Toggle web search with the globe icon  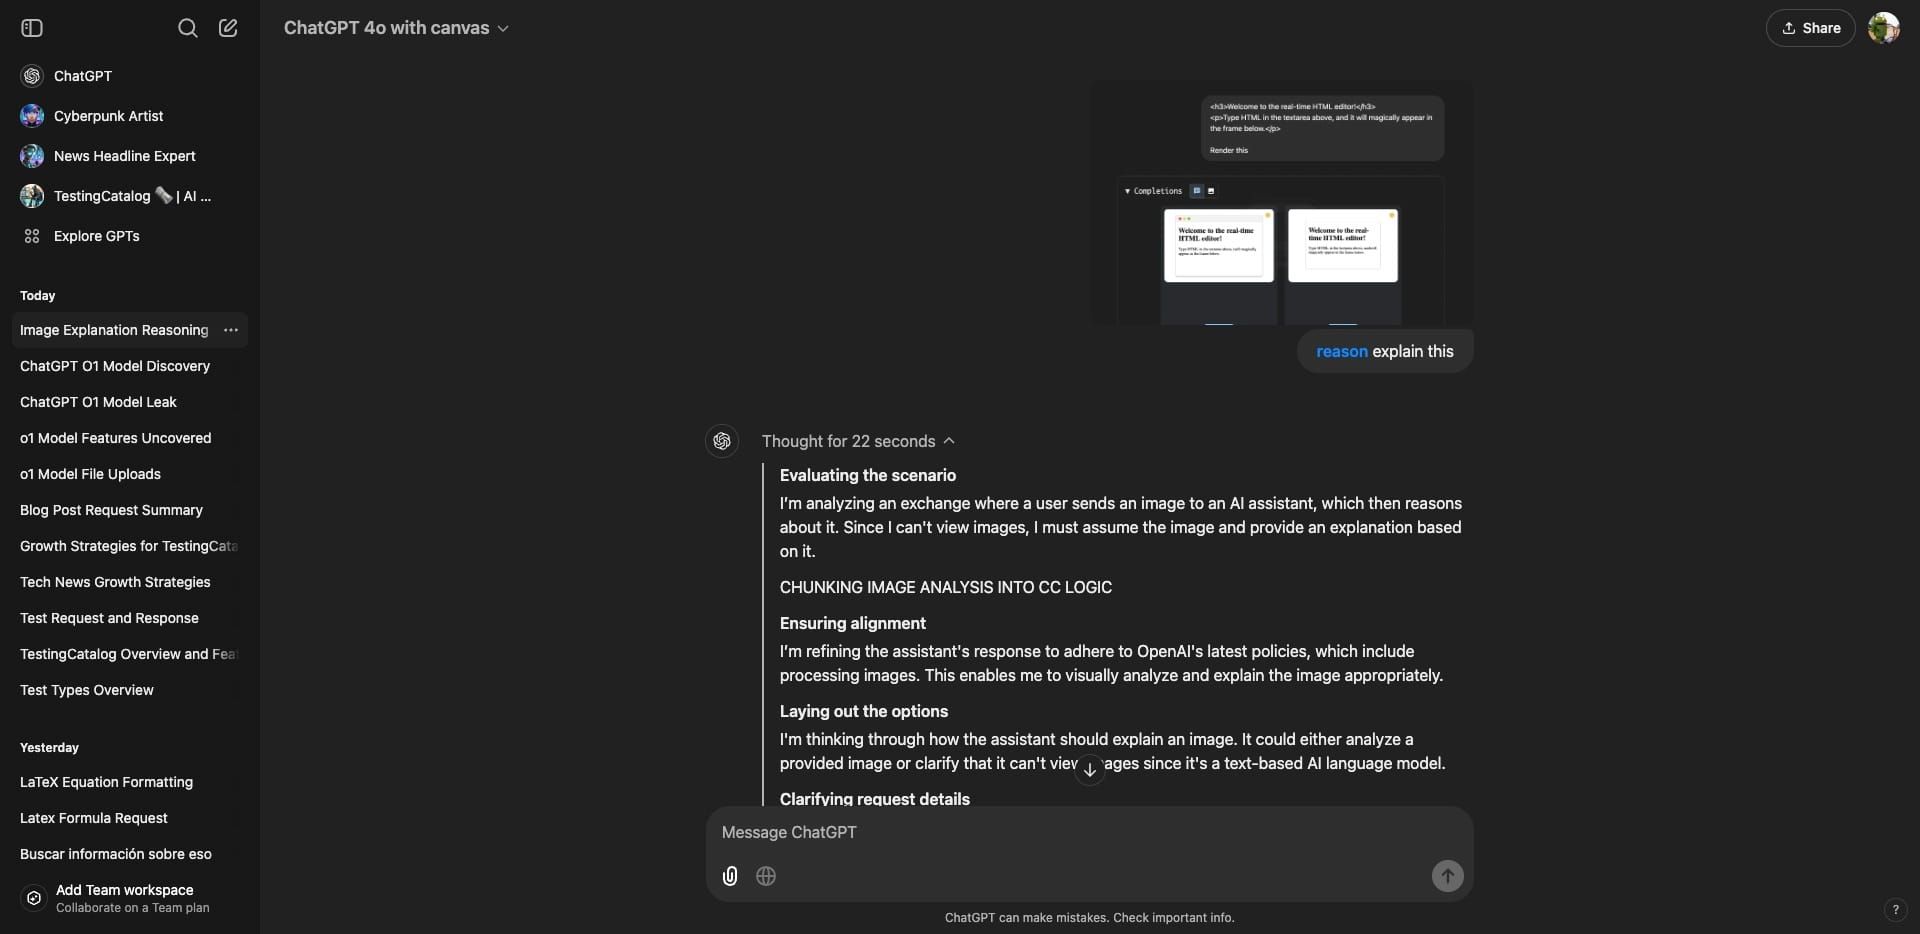(x=765, y=876)
